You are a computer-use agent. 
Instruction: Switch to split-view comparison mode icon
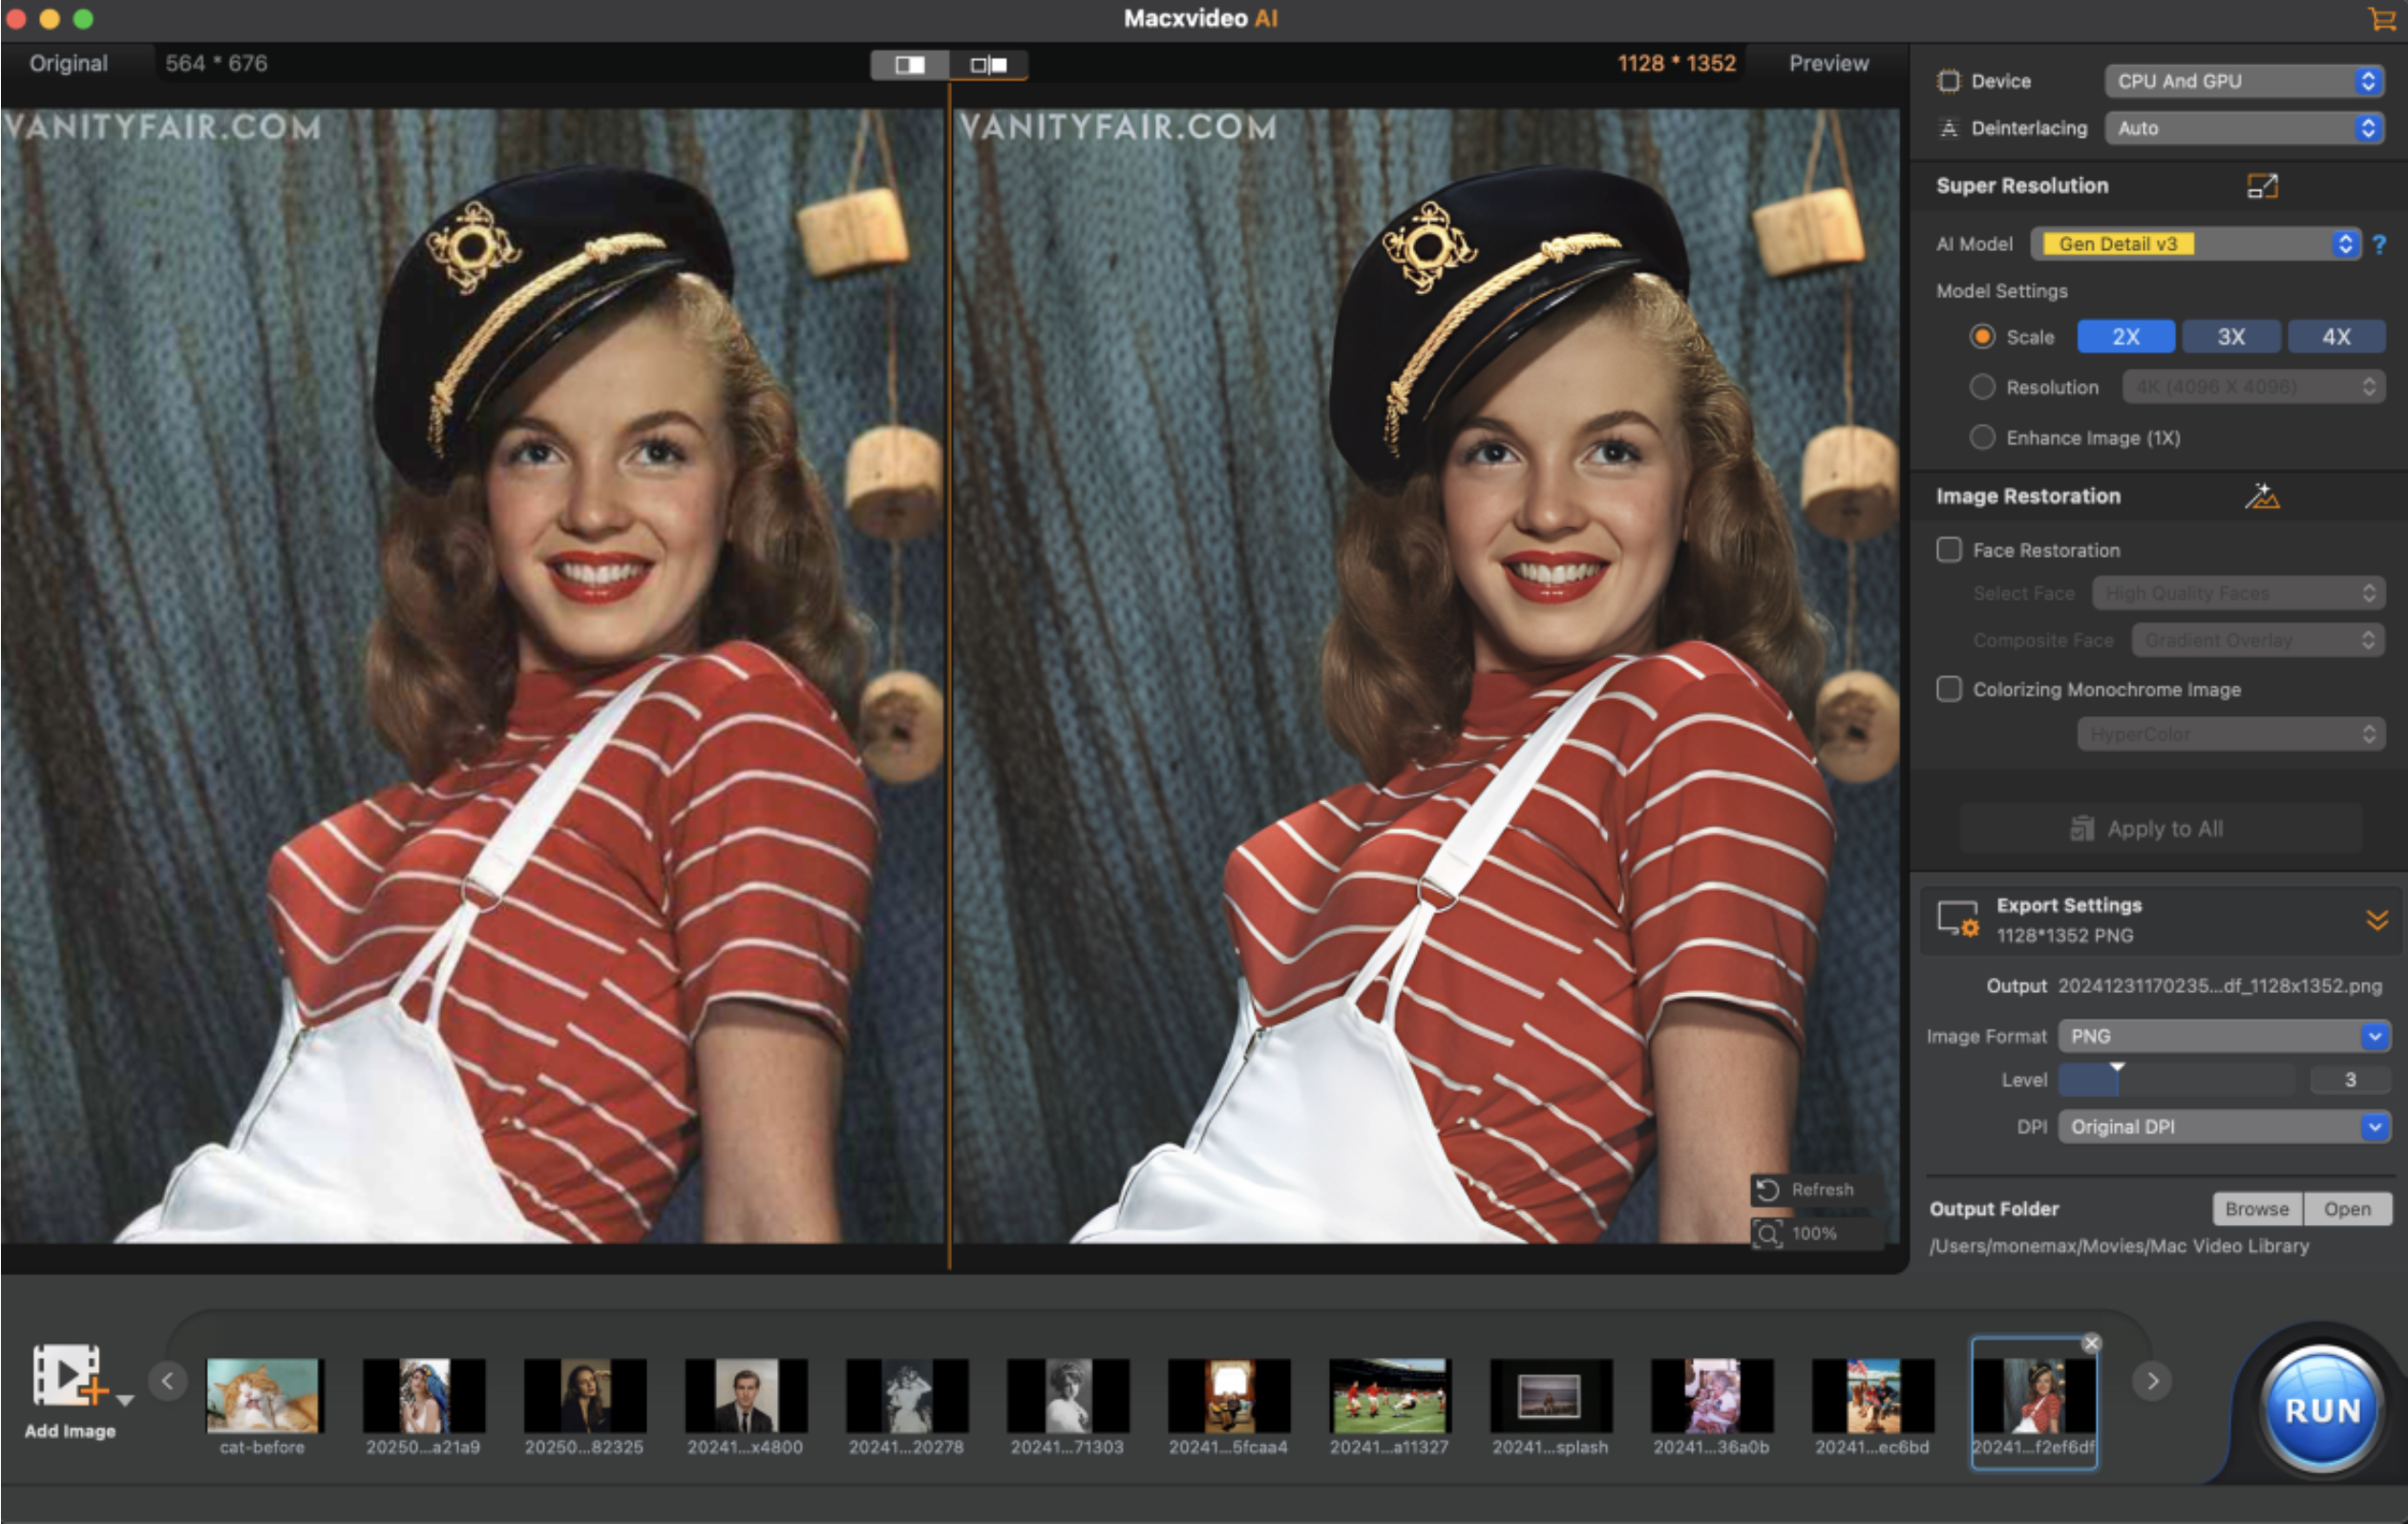[x=909, y=65]
